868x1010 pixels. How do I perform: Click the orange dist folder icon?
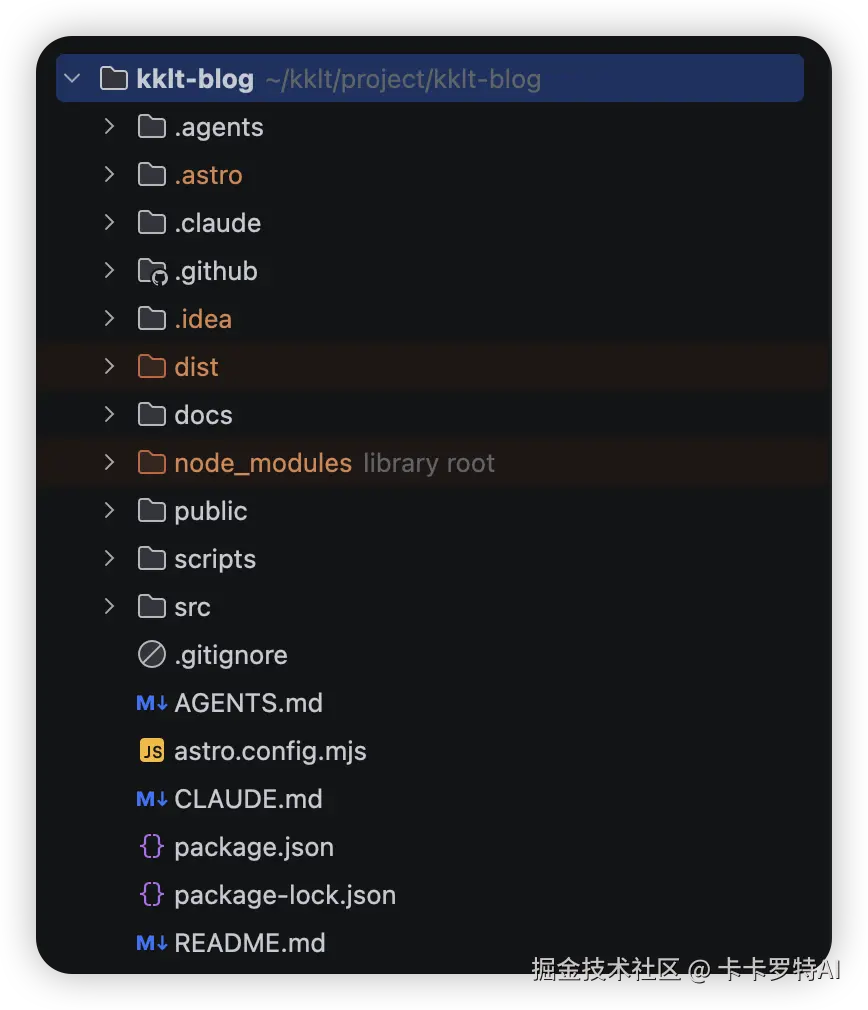pos(152,367)
